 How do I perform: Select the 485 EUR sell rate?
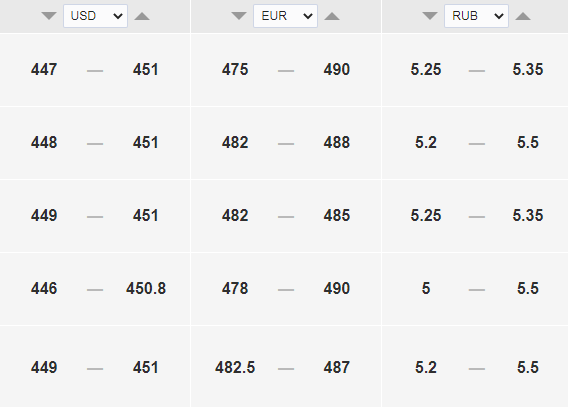point(337,215)
